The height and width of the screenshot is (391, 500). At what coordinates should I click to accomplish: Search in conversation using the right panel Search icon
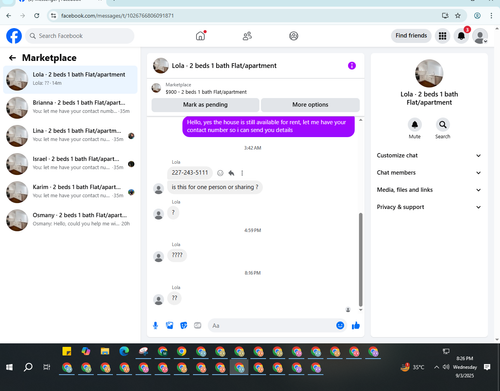(443, 125)
